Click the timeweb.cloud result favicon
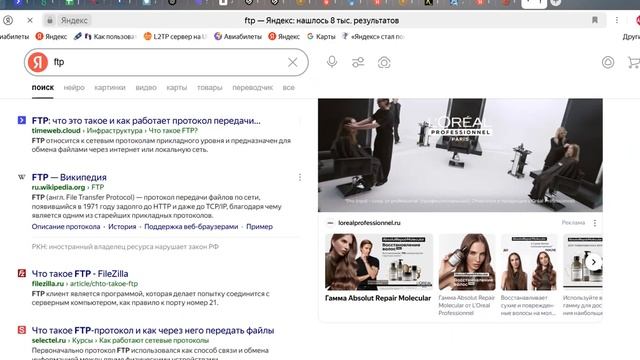640x360 pixels. pos(22,120)
